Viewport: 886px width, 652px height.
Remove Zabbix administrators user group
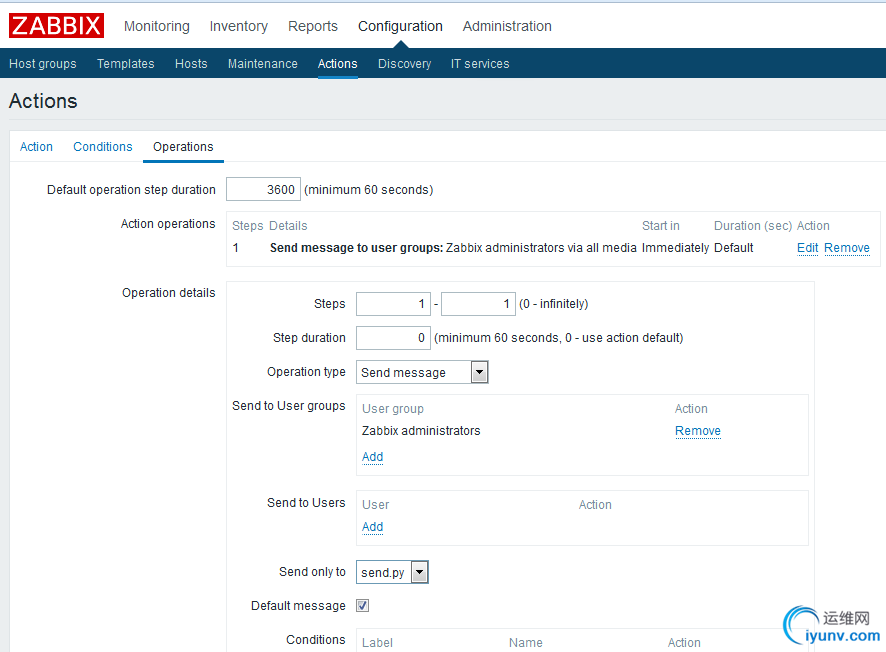698,431
